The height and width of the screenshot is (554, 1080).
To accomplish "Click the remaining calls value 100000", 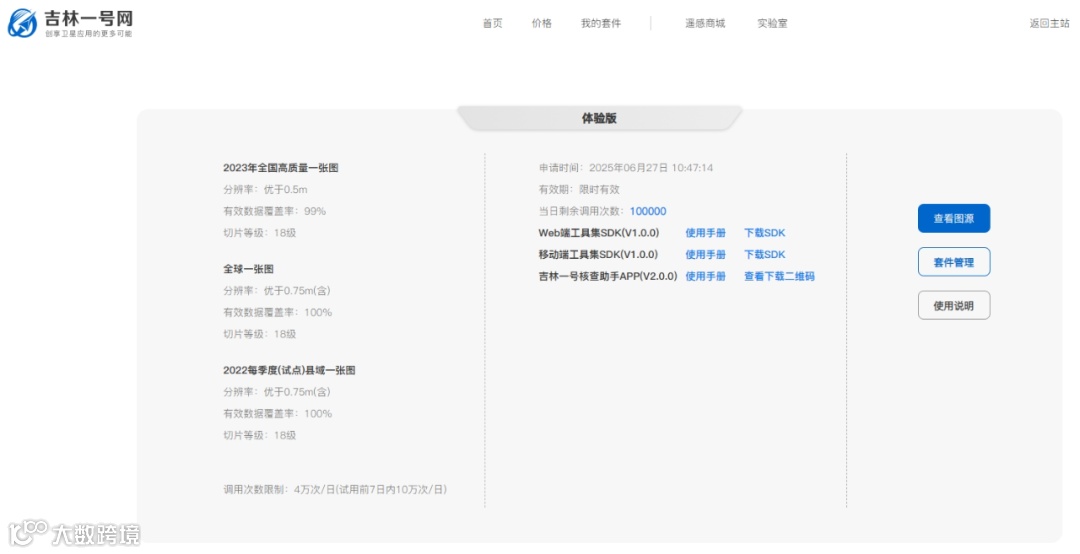I will [x=648, y=211].
